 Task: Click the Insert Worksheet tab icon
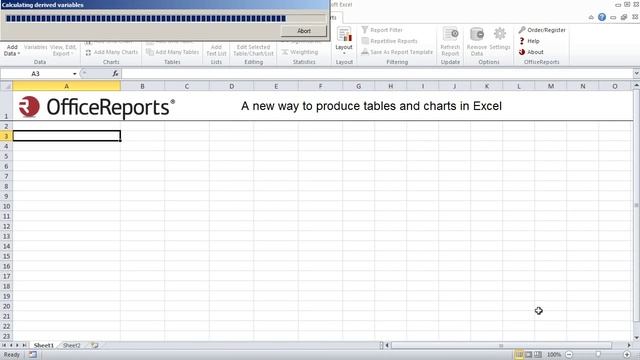point(94,345)
